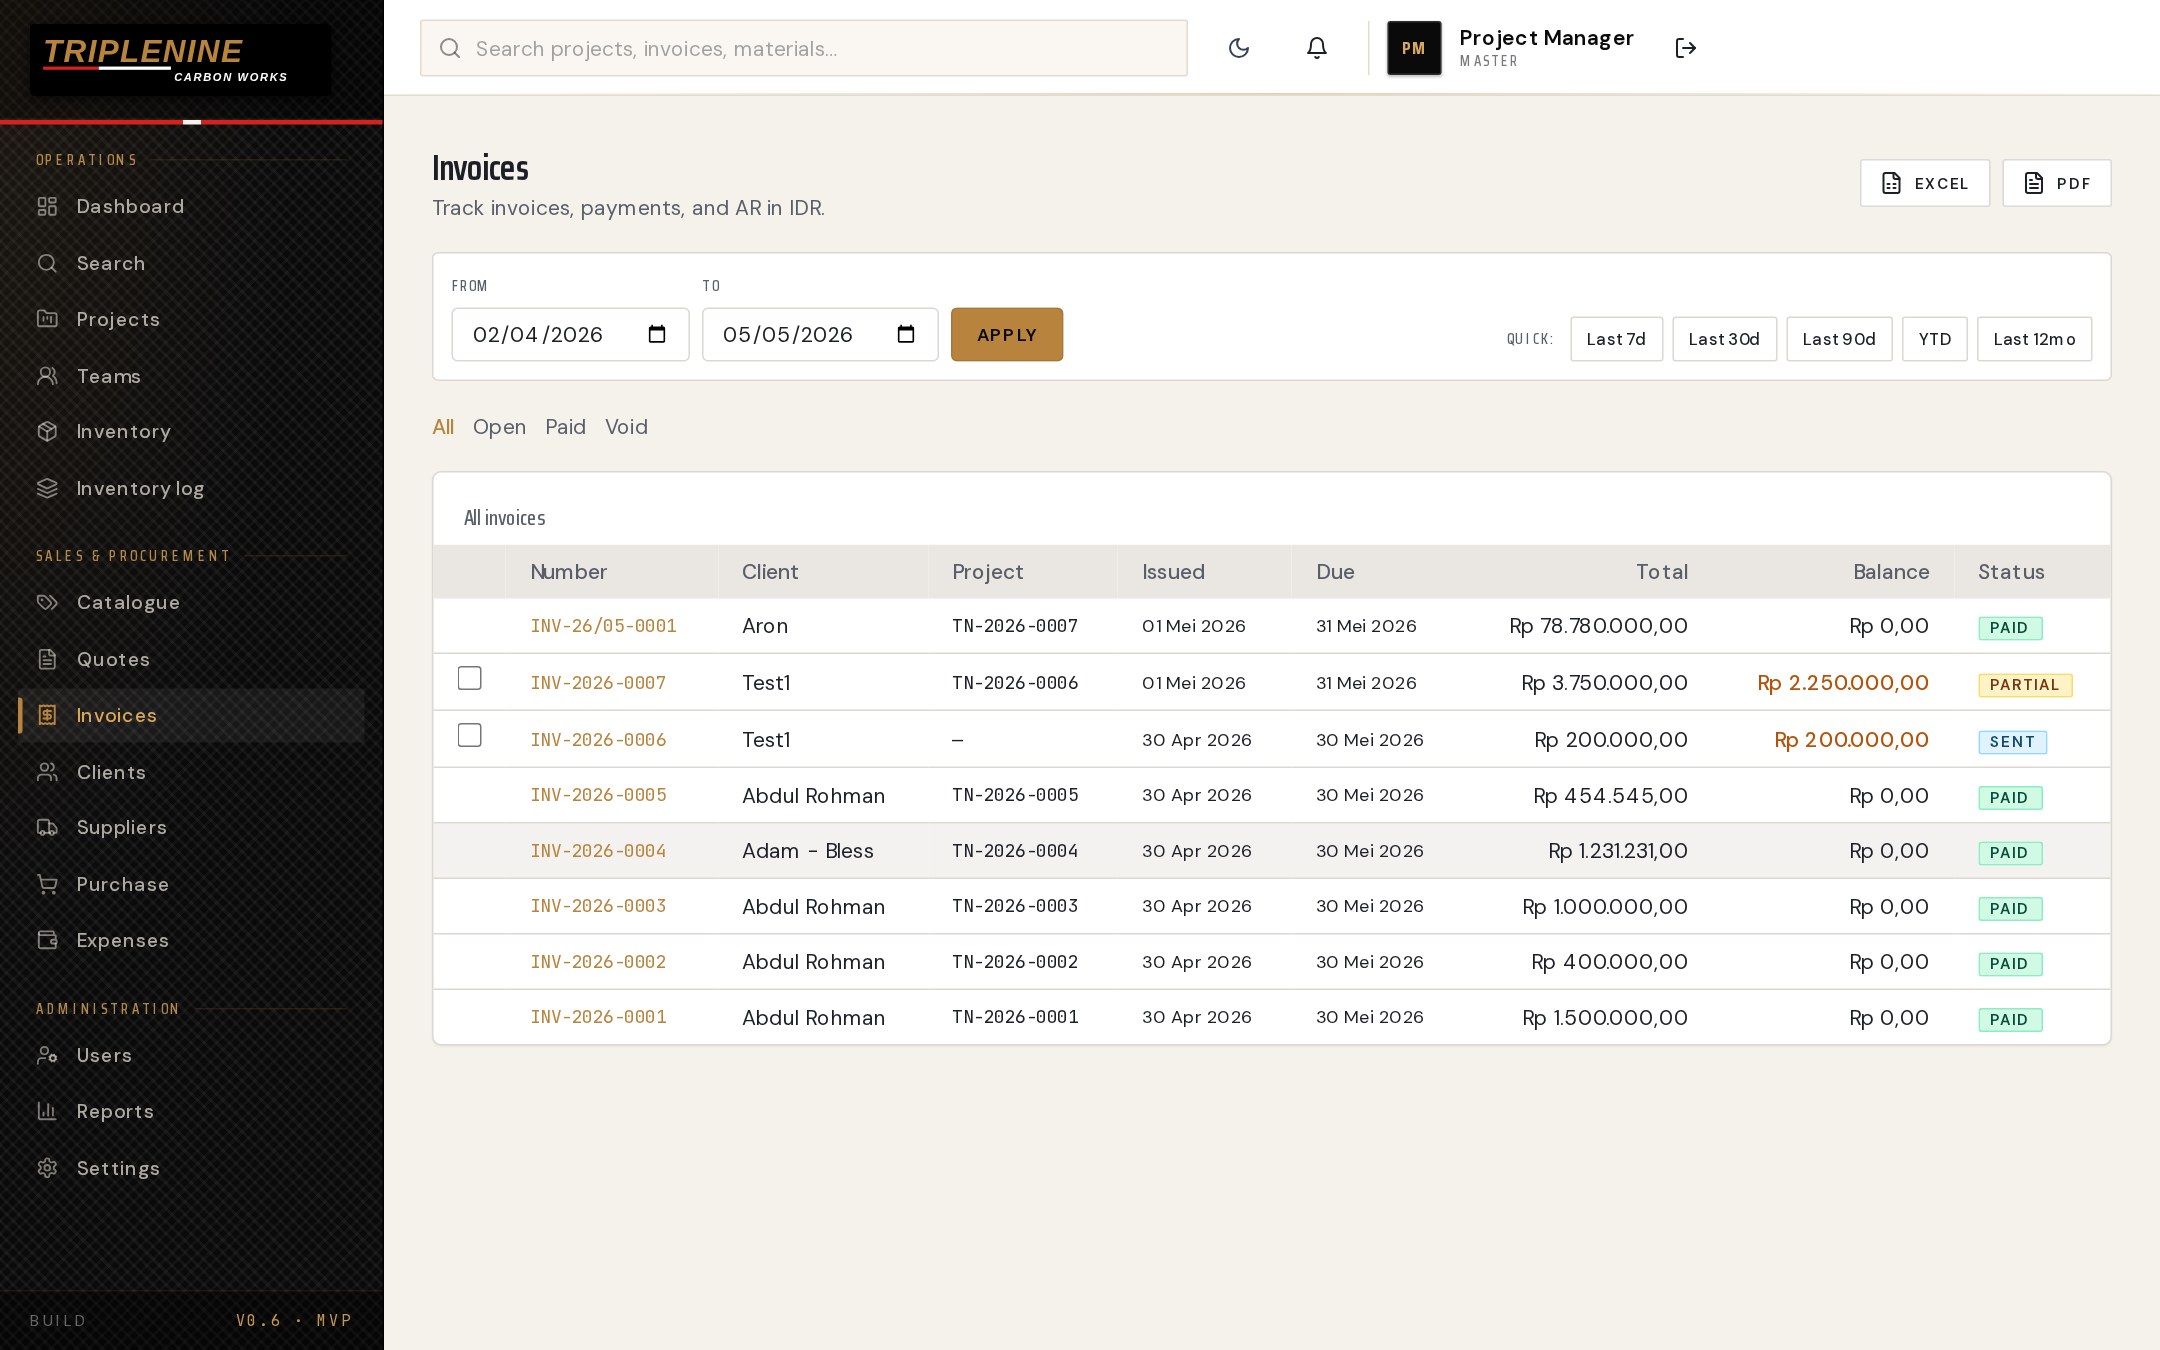Click project code TN-2026-0007

click(1015, 626)
